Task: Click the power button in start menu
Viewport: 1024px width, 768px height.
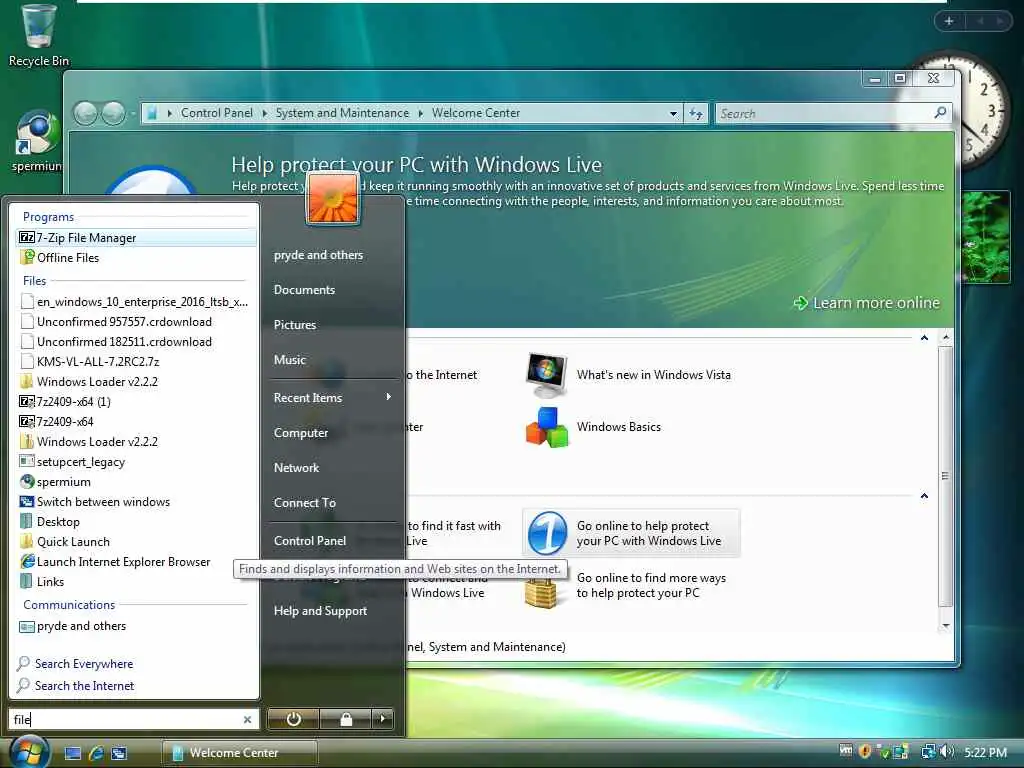Action: 294,719
